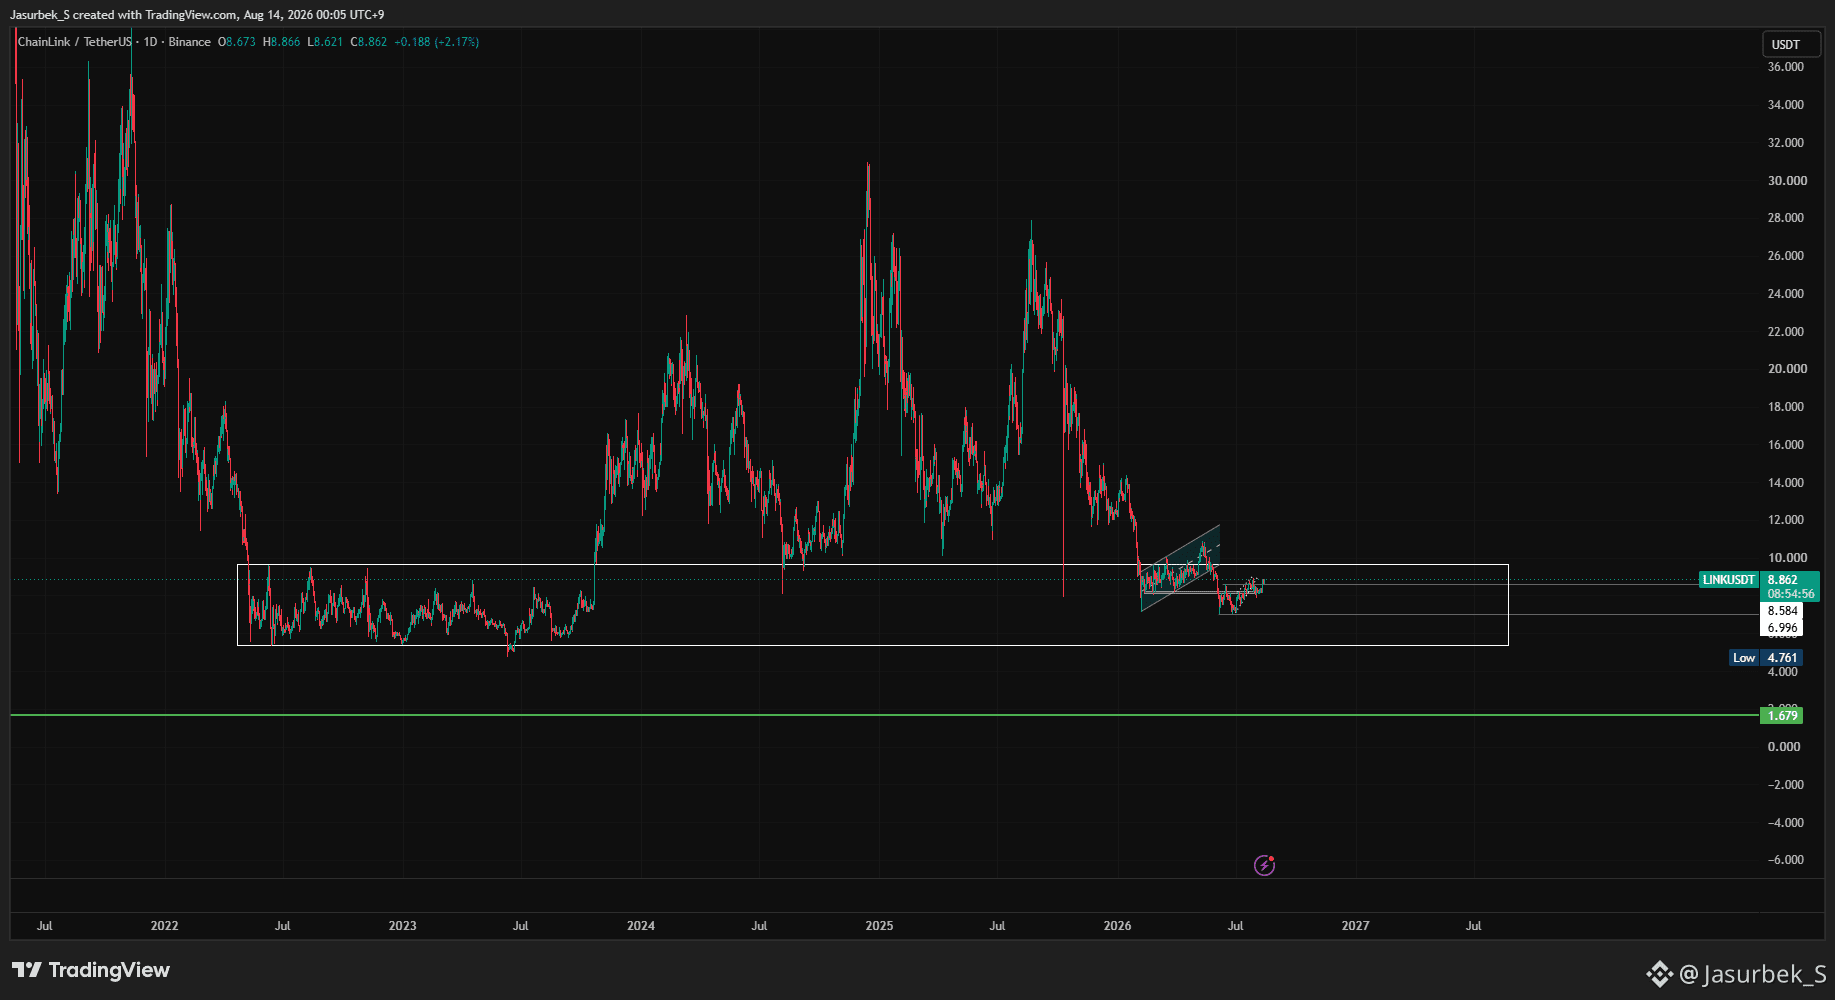
Task: Click the TradingView logo
Action: coord(91,970)
